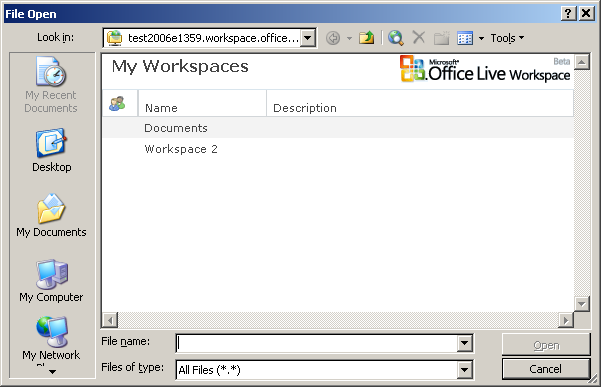This screenshot has width=601, height=387.
Task: Click vertical scrollbar up arrow
Action: tap(582, 62)
